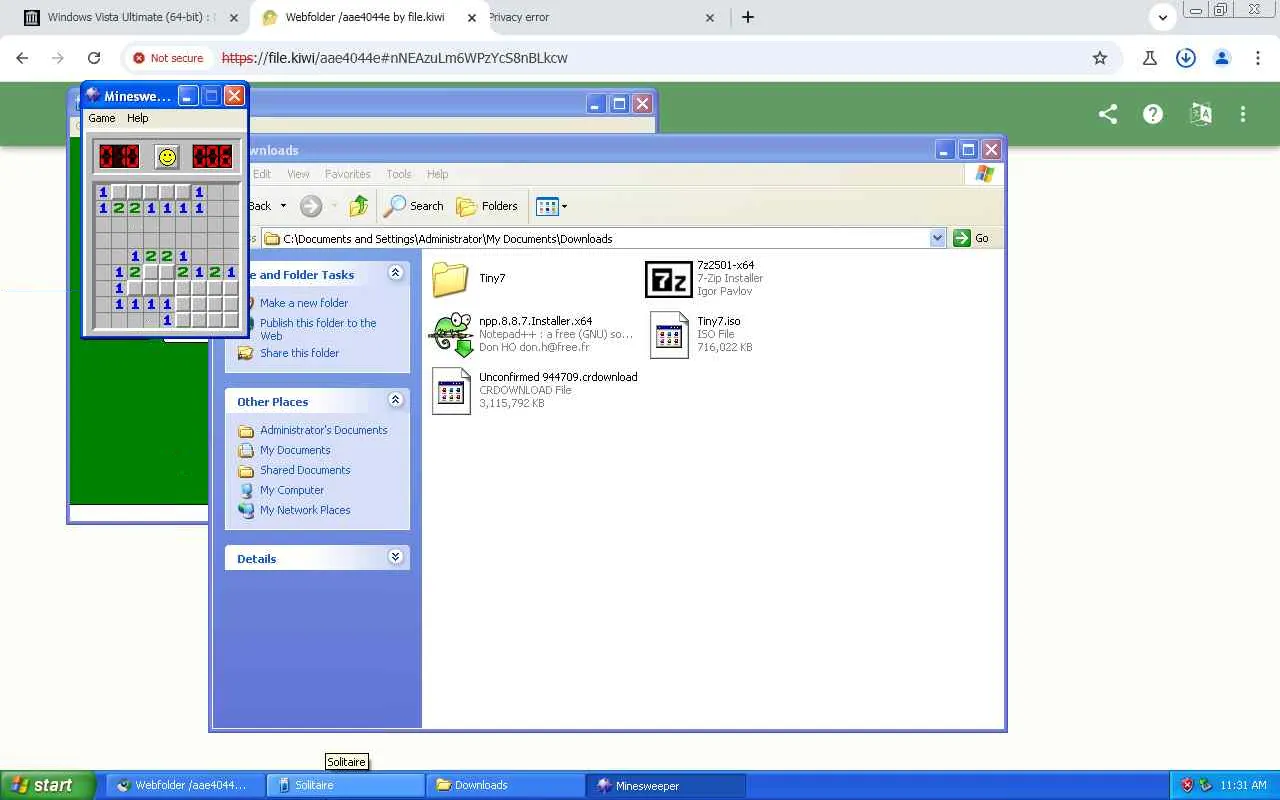This screenshot has width=1280, height=800.
Task: Open the Explorer Tools menu
Action: tap(398, 174)
